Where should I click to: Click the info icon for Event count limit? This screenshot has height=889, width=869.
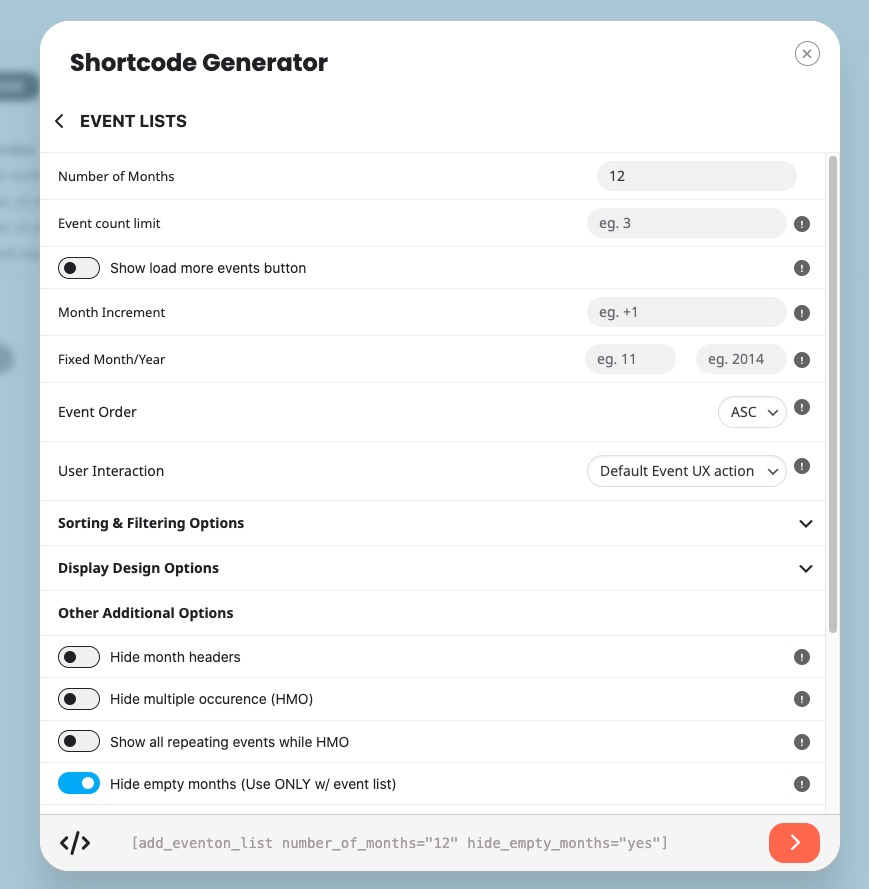point(802,224)
